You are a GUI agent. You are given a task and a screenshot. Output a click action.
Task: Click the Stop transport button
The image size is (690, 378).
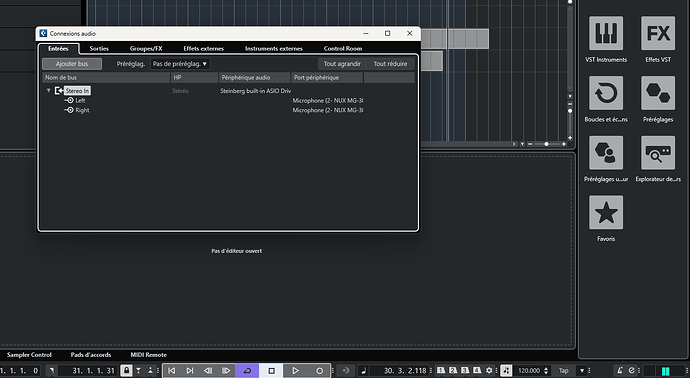coord(272,371)
